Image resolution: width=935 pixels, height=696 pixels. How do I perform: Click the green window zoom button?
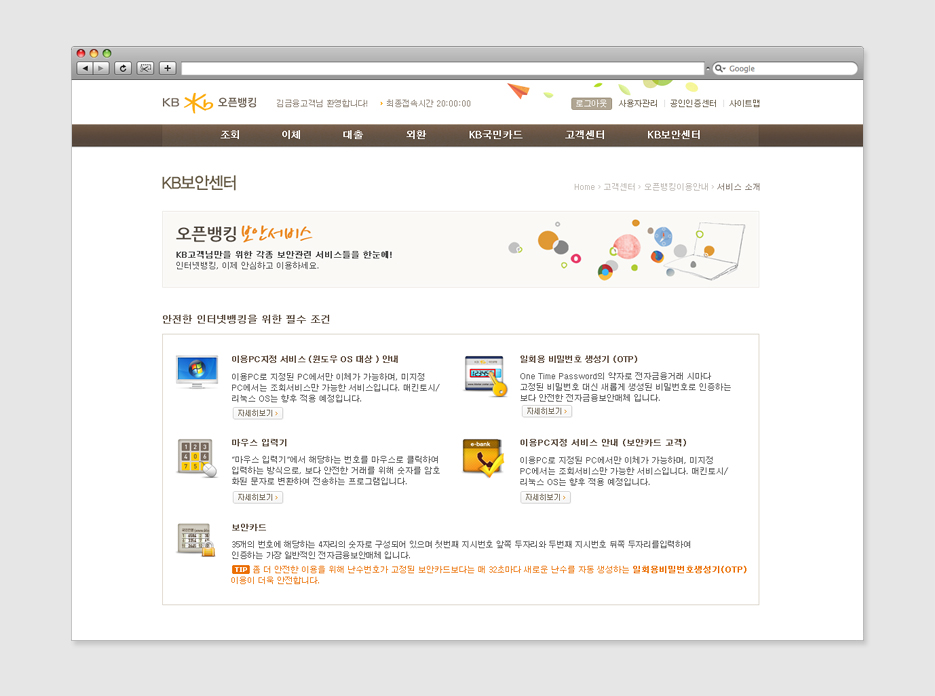point(107,53)
